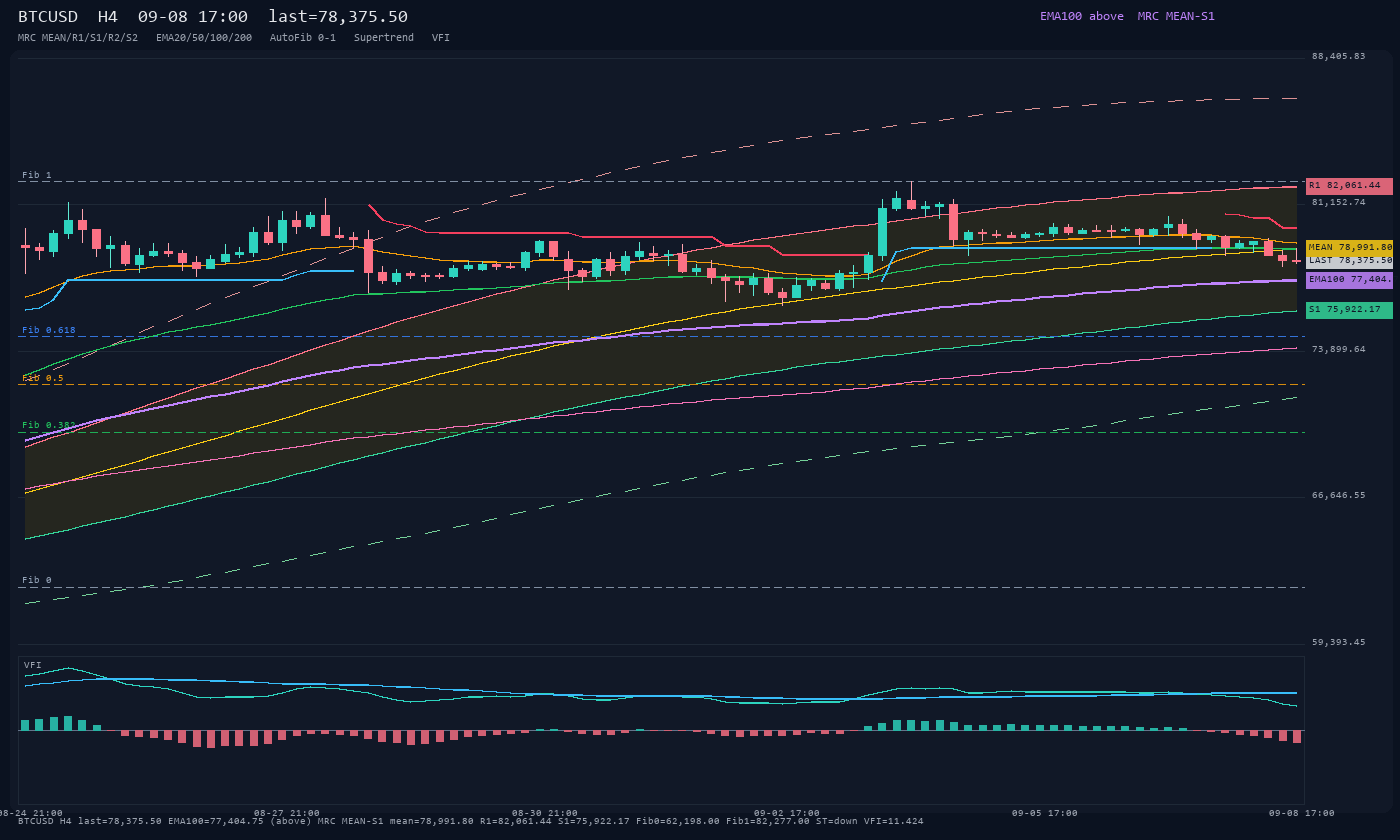The image size is (1400, 840).
Task: Click the LAST 78,375.50 price label
Action: 1349,260
